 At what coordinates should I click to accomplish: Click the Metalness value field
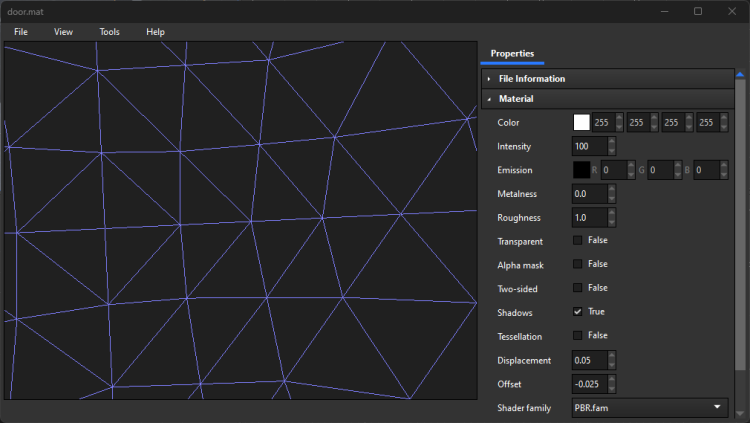(x=588, y=194)
